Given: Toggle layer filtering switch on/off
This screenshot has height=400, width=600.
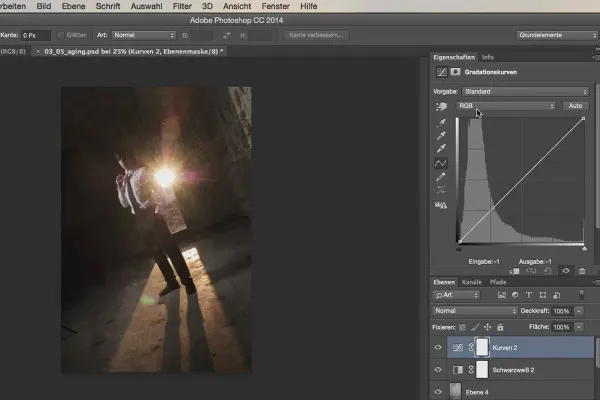Looking at the screenshot, I should tap(582, 295).
